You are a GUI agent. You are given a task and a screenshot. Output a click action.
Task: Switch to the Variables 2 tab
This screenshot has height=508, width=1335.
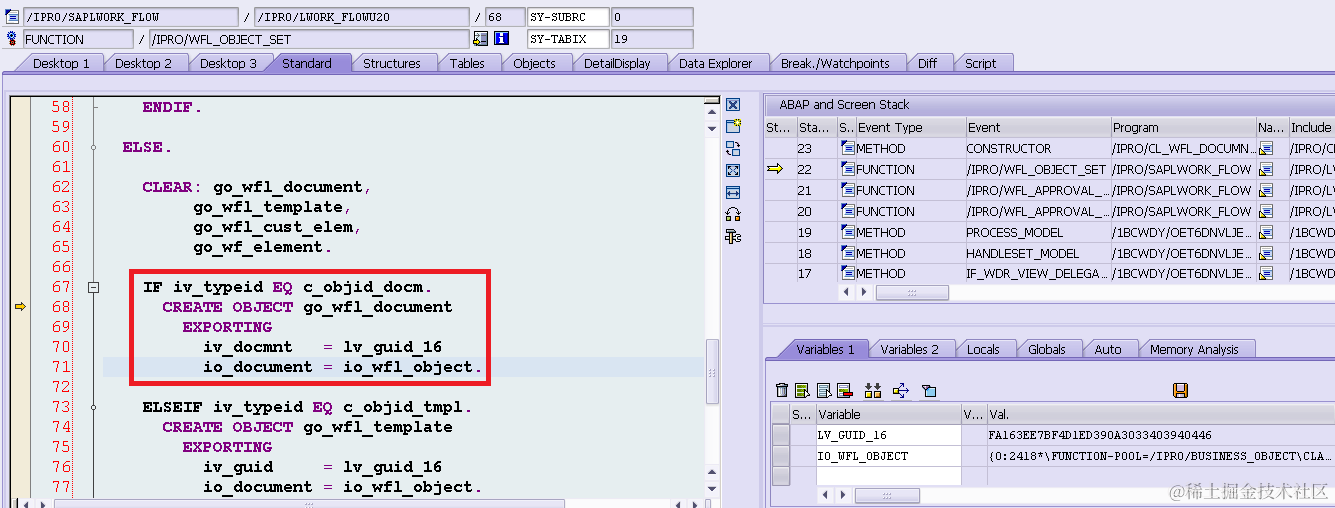pyautogui.click(x=909, y=349)
